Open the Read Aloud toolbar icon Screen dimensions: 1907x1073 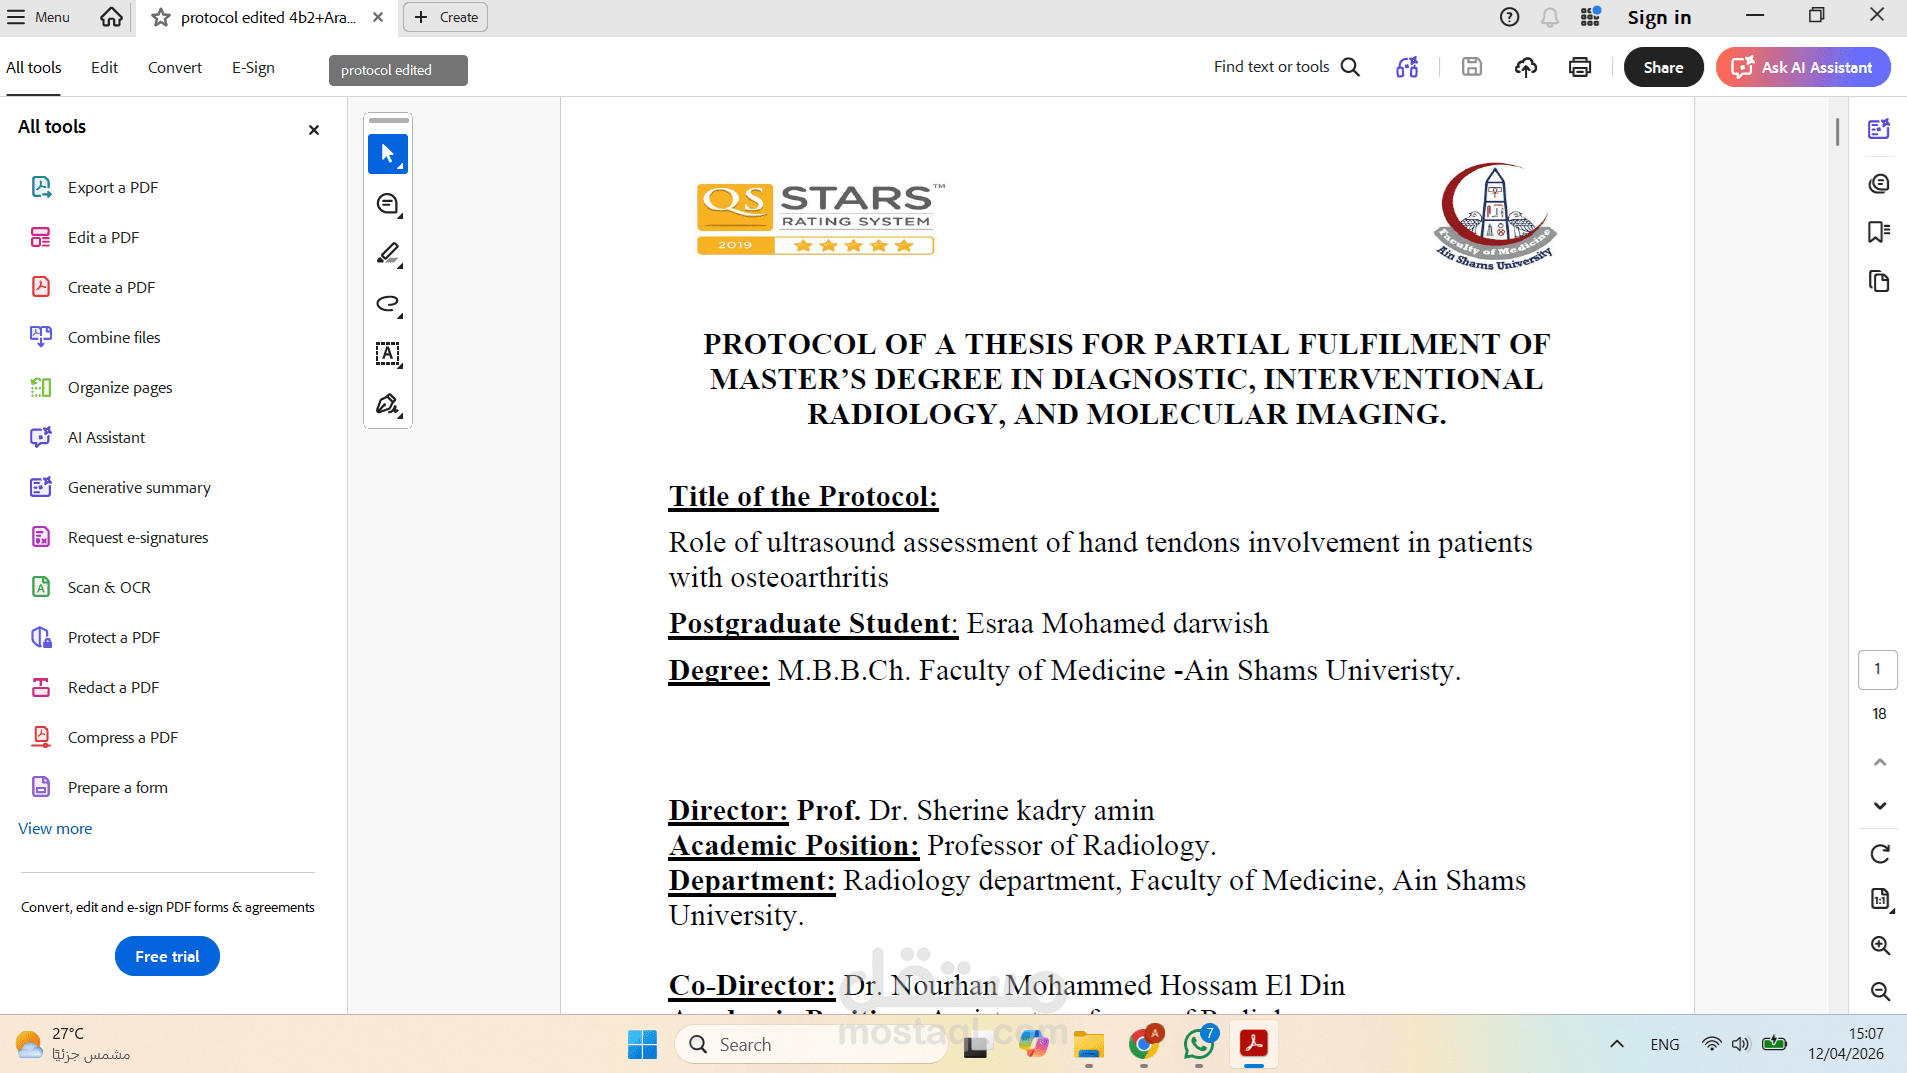pos(1407,67)
